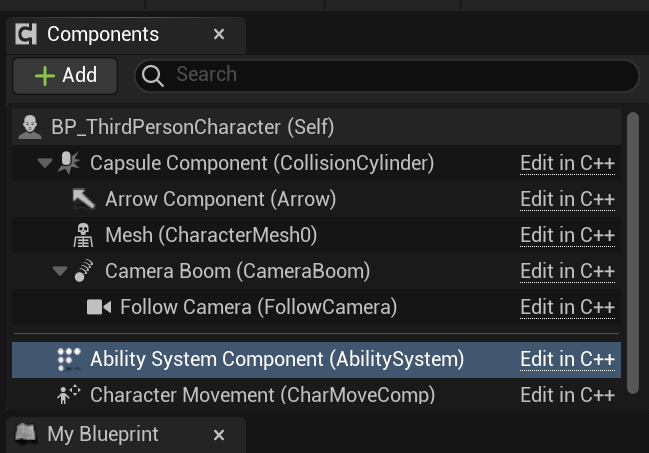Click the magnifier icon in Search box
The height and width of the screenshot is (453, 649).
point(154,75)
